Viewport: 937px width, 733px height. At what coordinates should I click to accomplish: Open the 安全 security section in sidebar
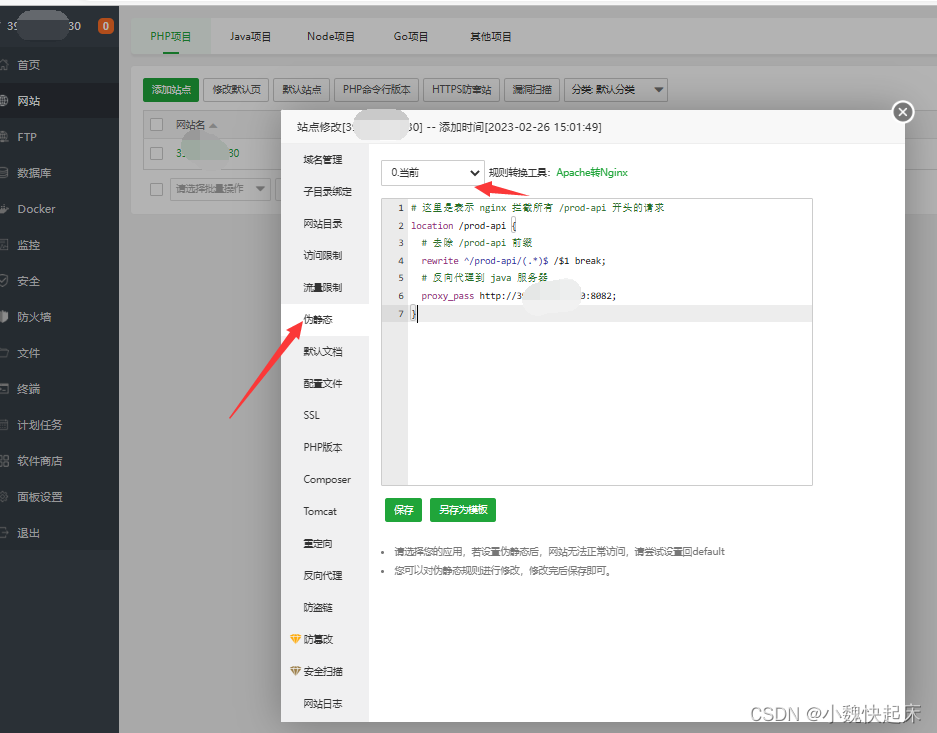point(29,281)
